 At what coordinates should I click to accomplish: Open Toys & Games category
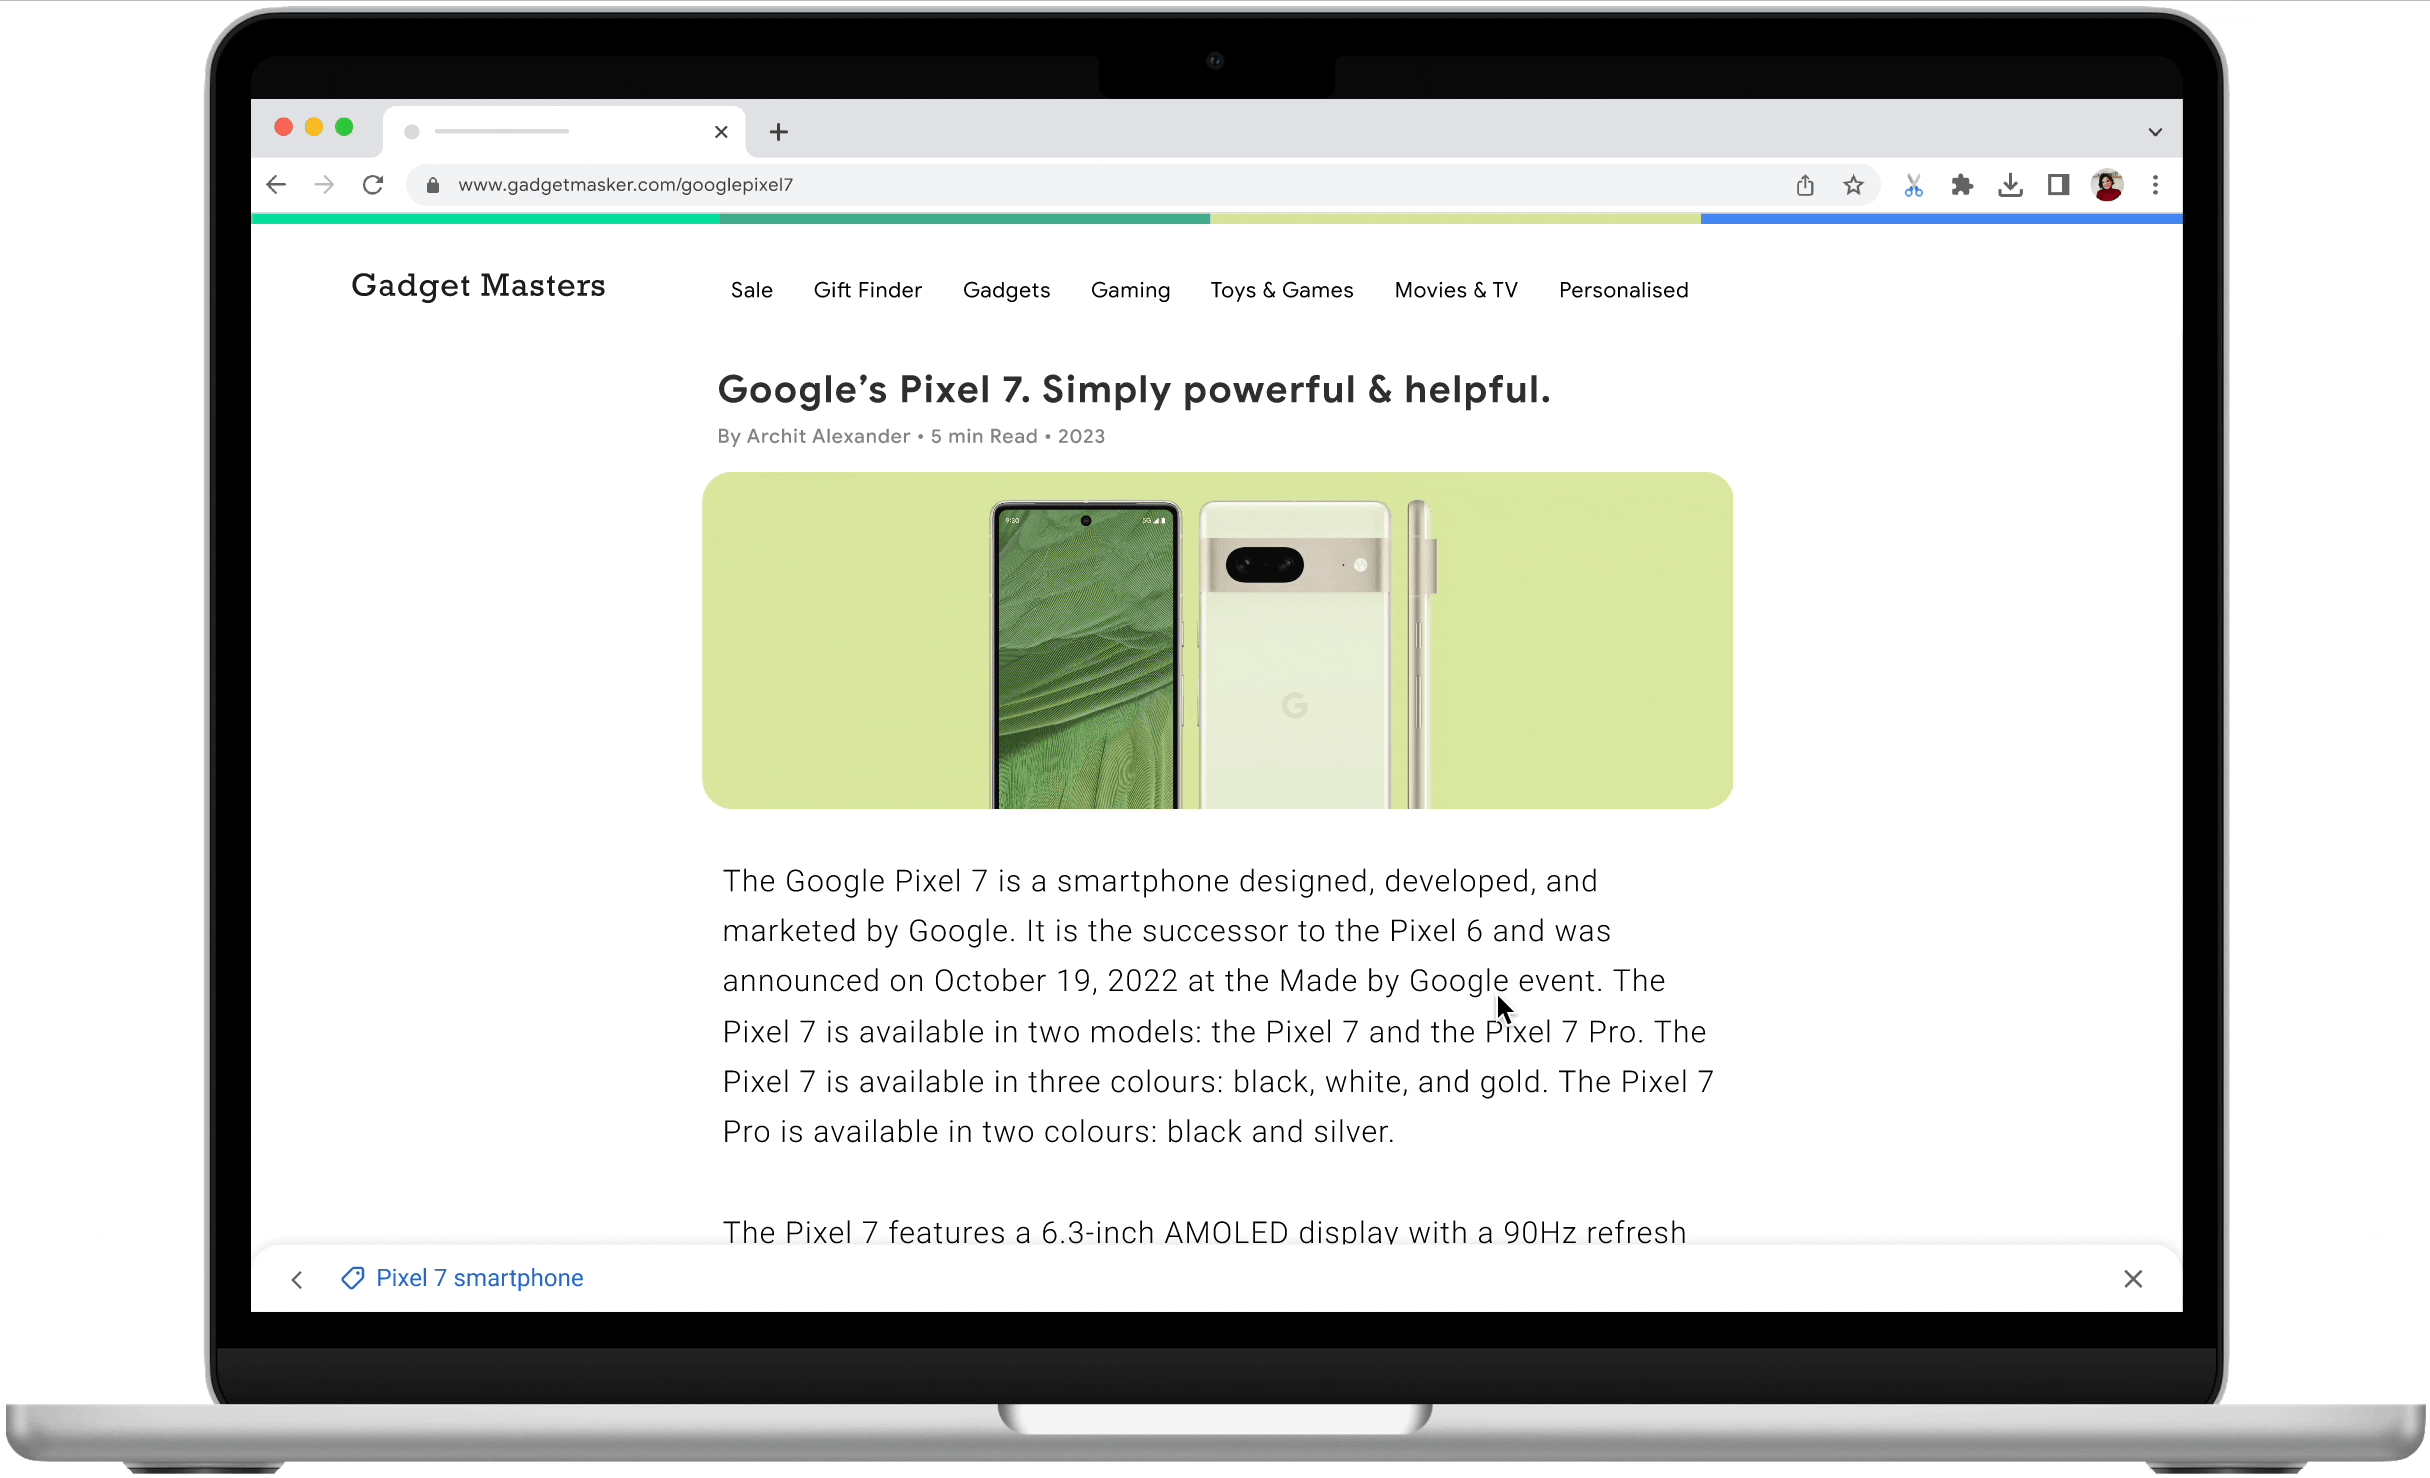point(1282,291)
